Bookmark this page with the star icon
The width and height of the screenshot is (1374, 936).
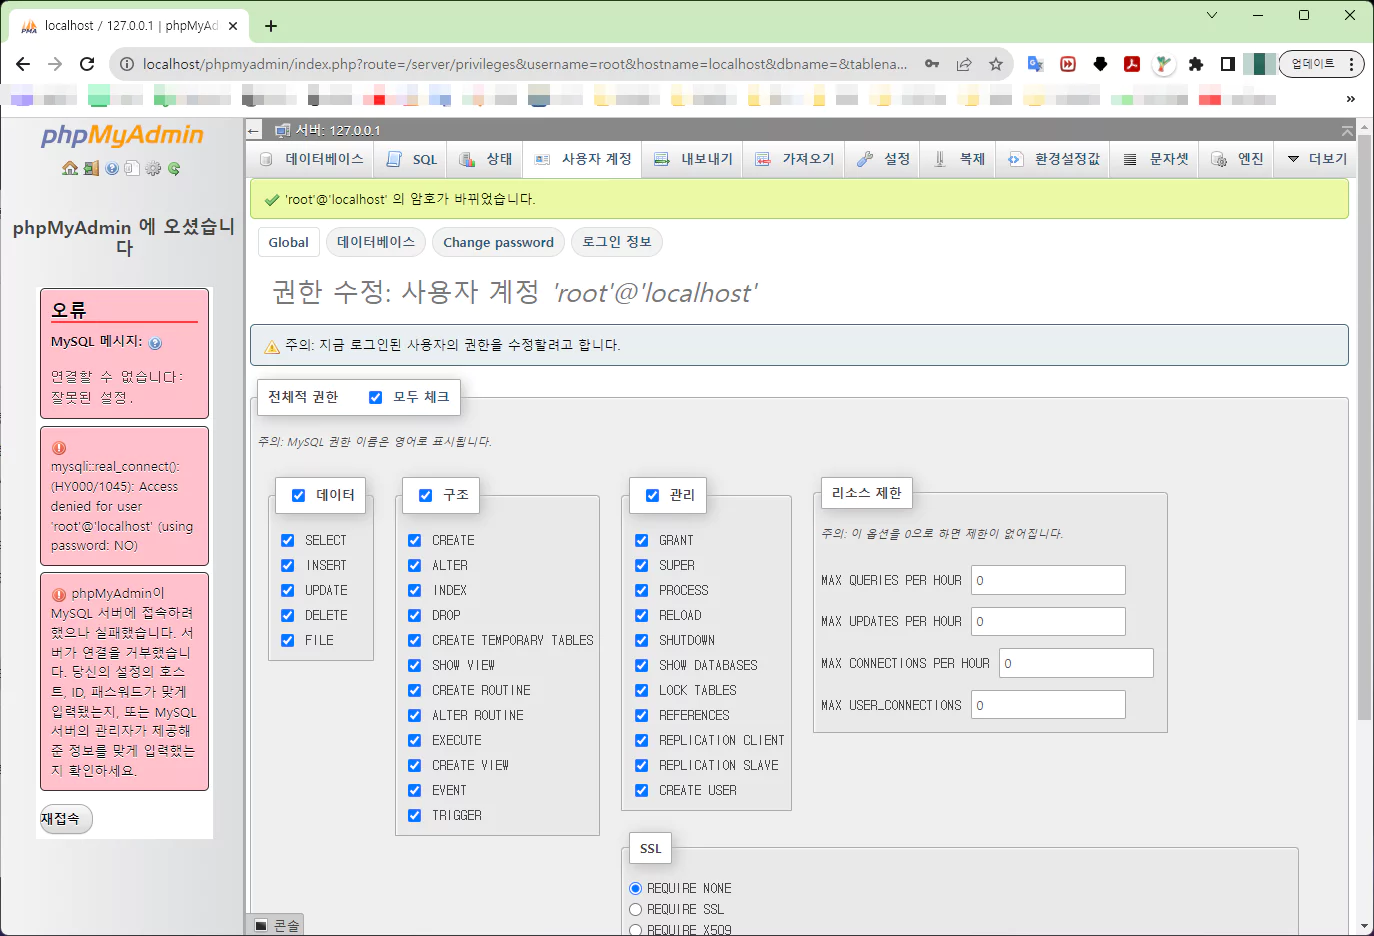click(x=996, y=64)
